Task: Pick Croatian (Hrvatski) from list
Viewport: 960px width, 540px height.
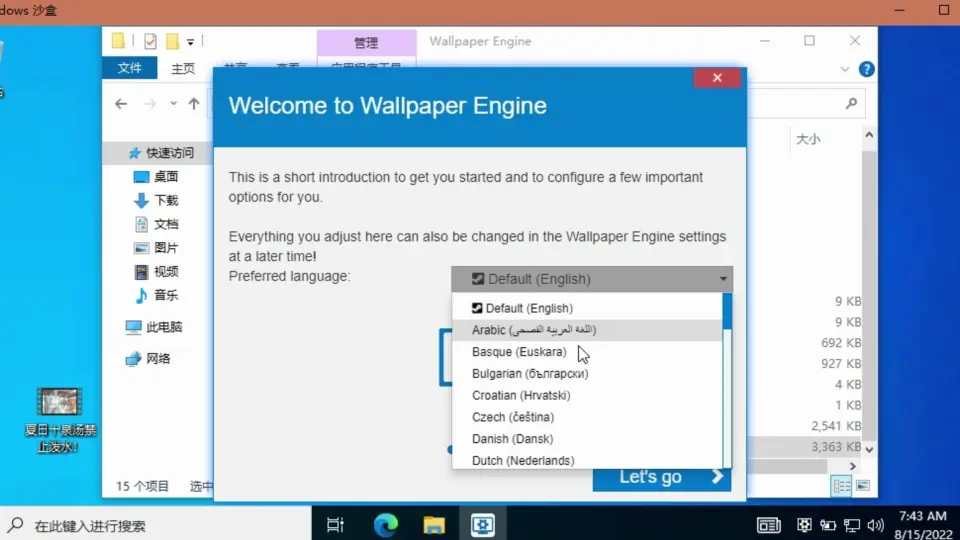Action: coord(587,396)
